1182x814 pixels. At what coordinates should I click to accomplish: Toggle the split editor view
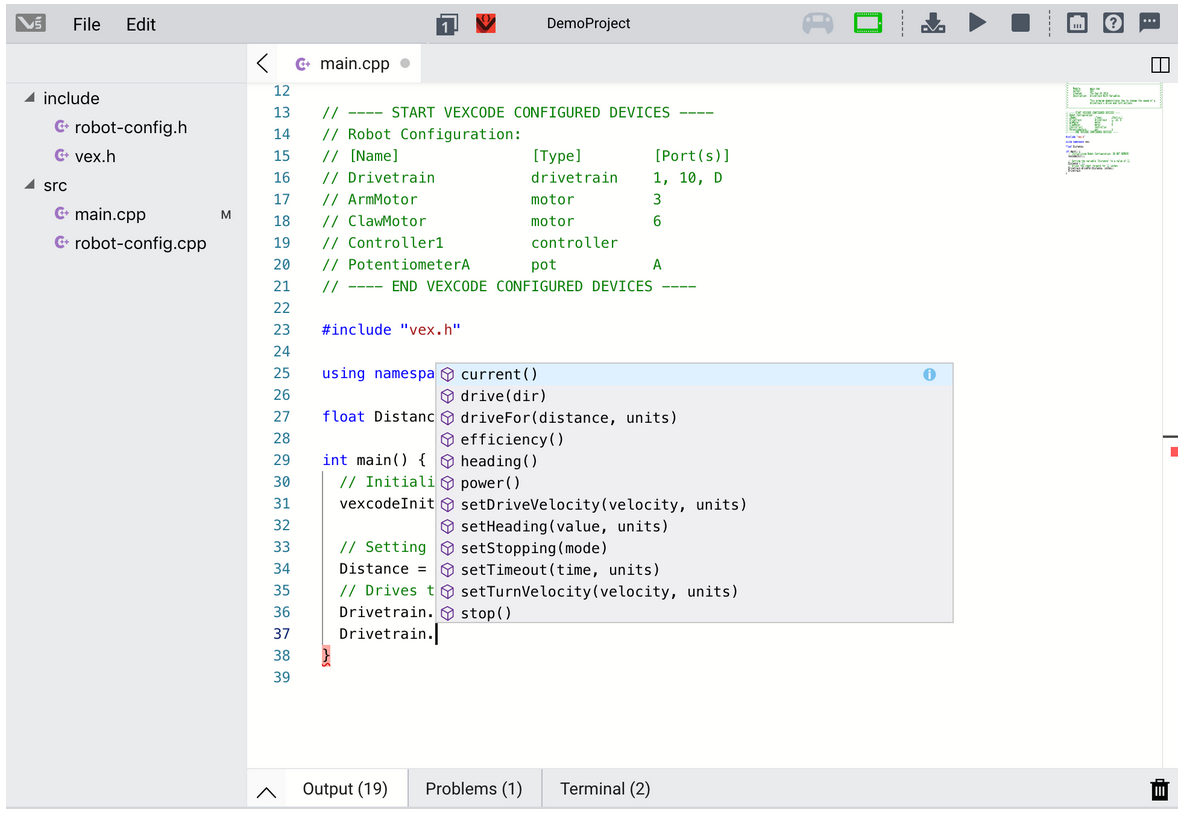pyautogui.click(x=1160, y=65)
